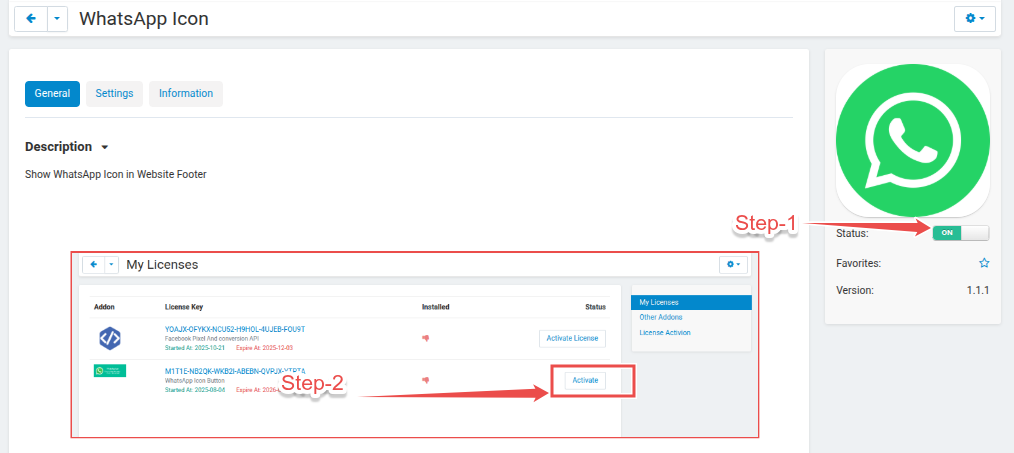Open the Settings tab
The width and height of the screenshot is (1014, 453).
tap(114, 93)
